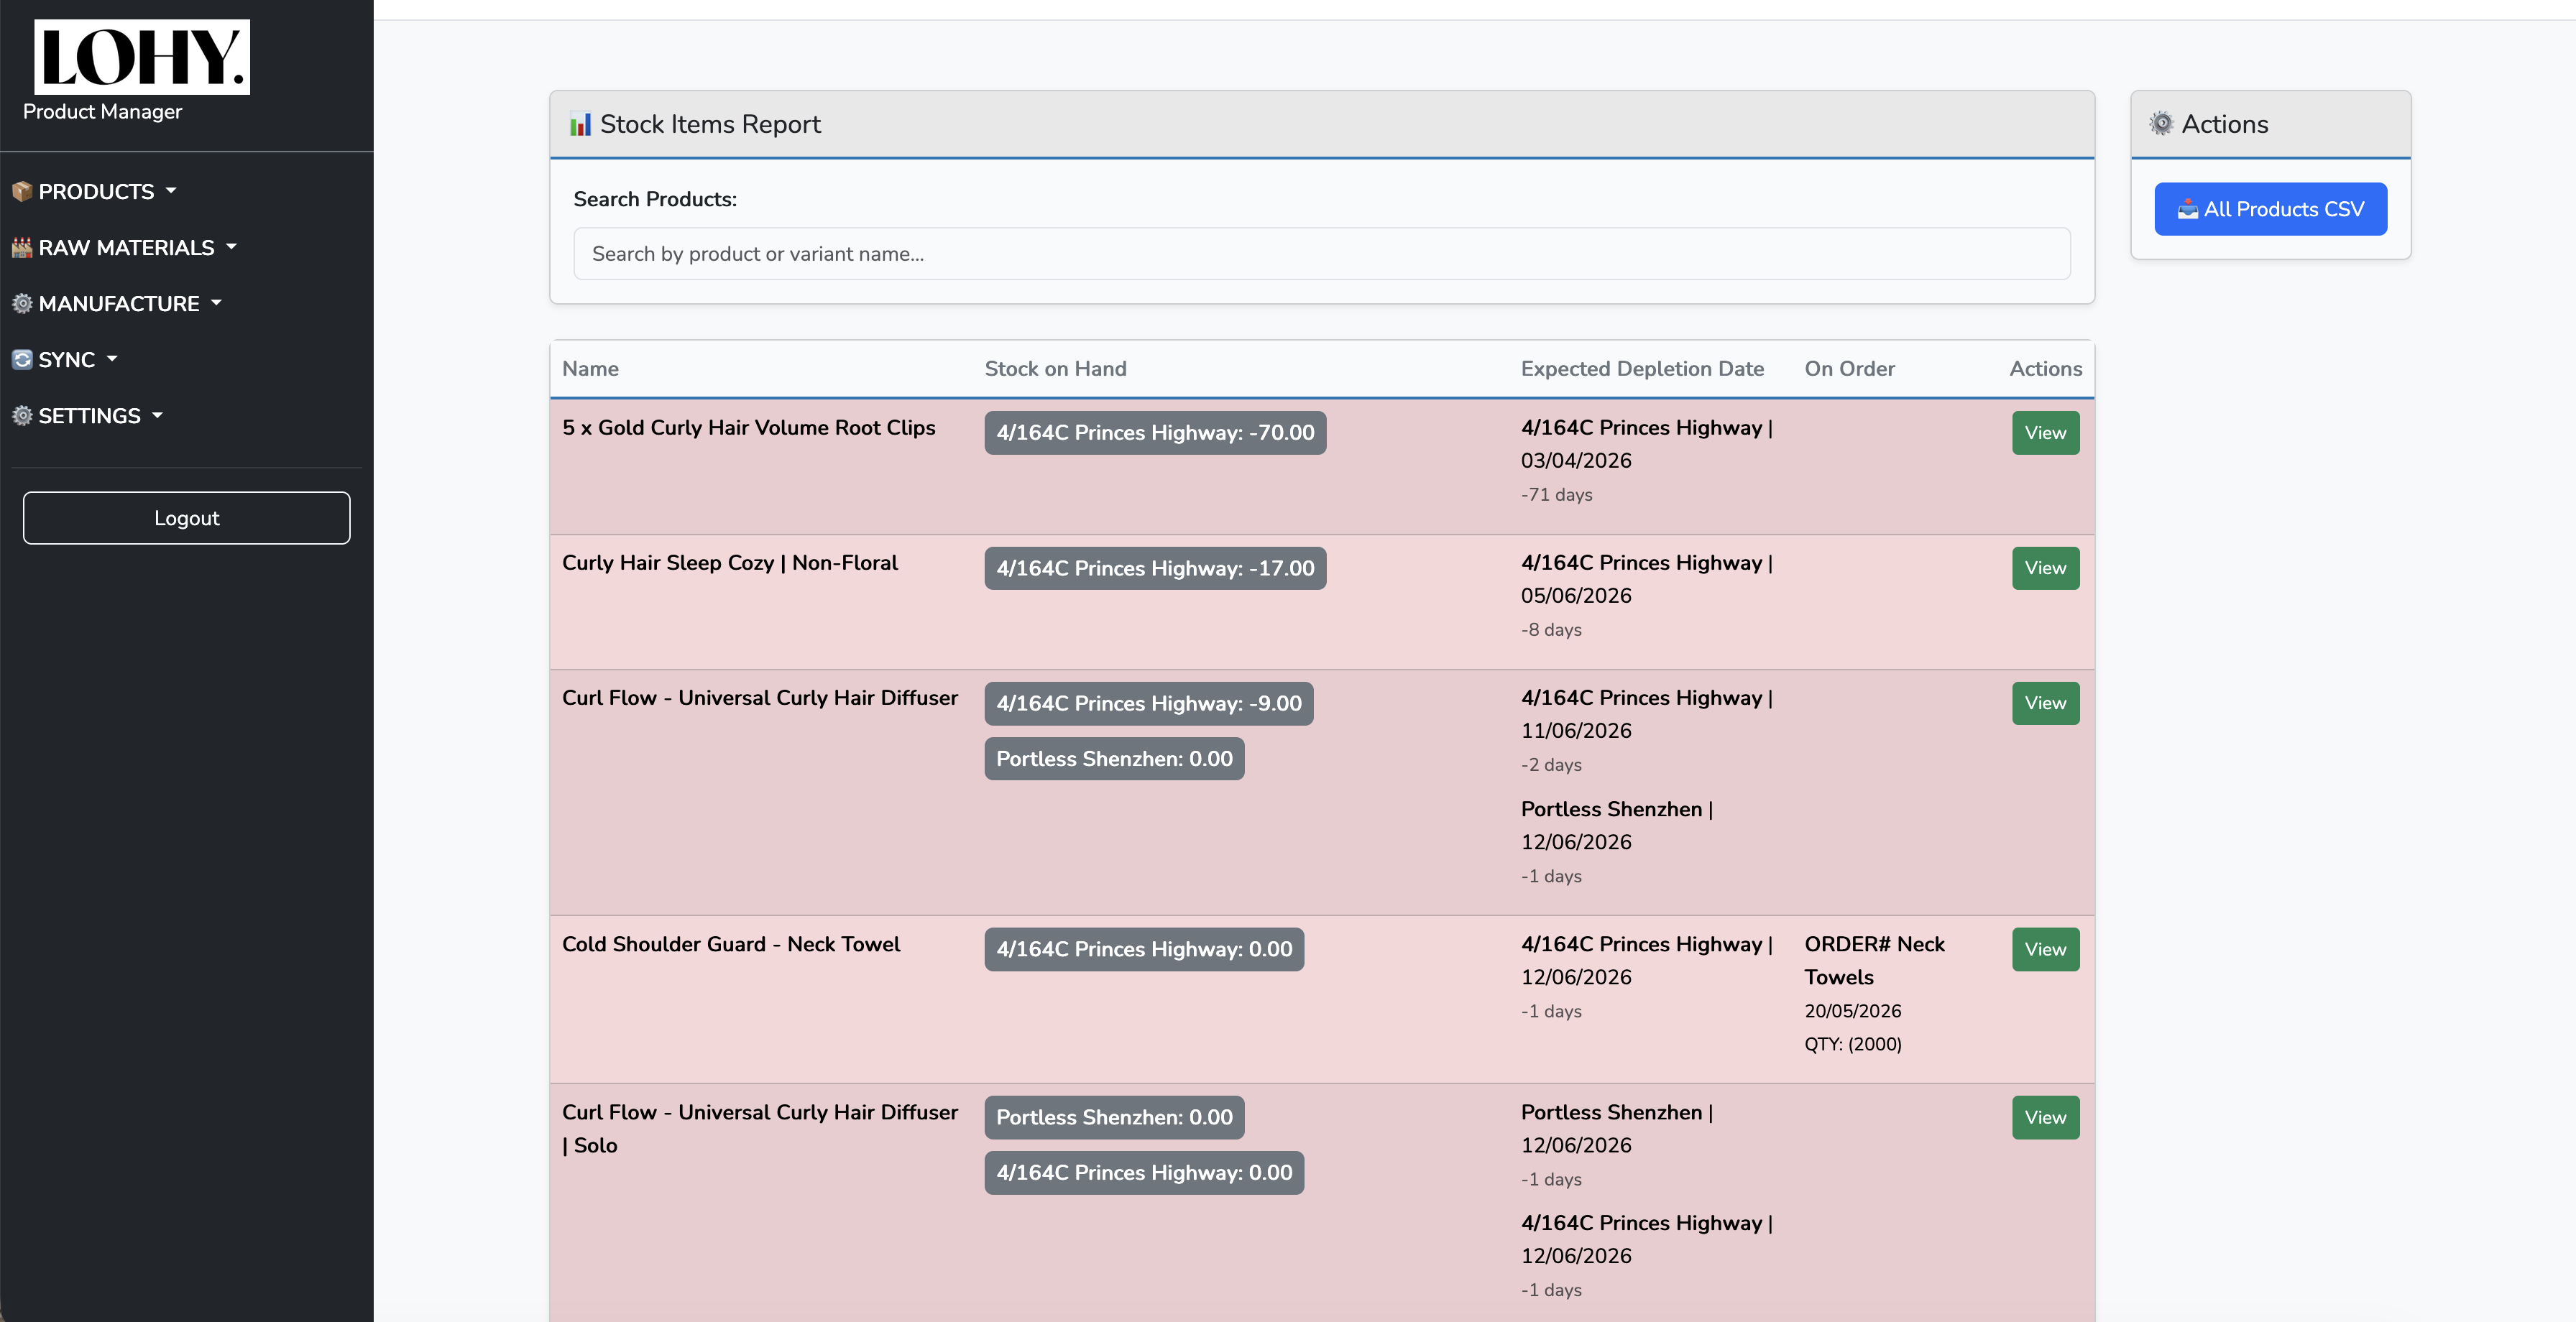Click the 11/06/2026 depletion date
The height and width of the screenshot is (1322, 2576).
tap(1576, 730)
